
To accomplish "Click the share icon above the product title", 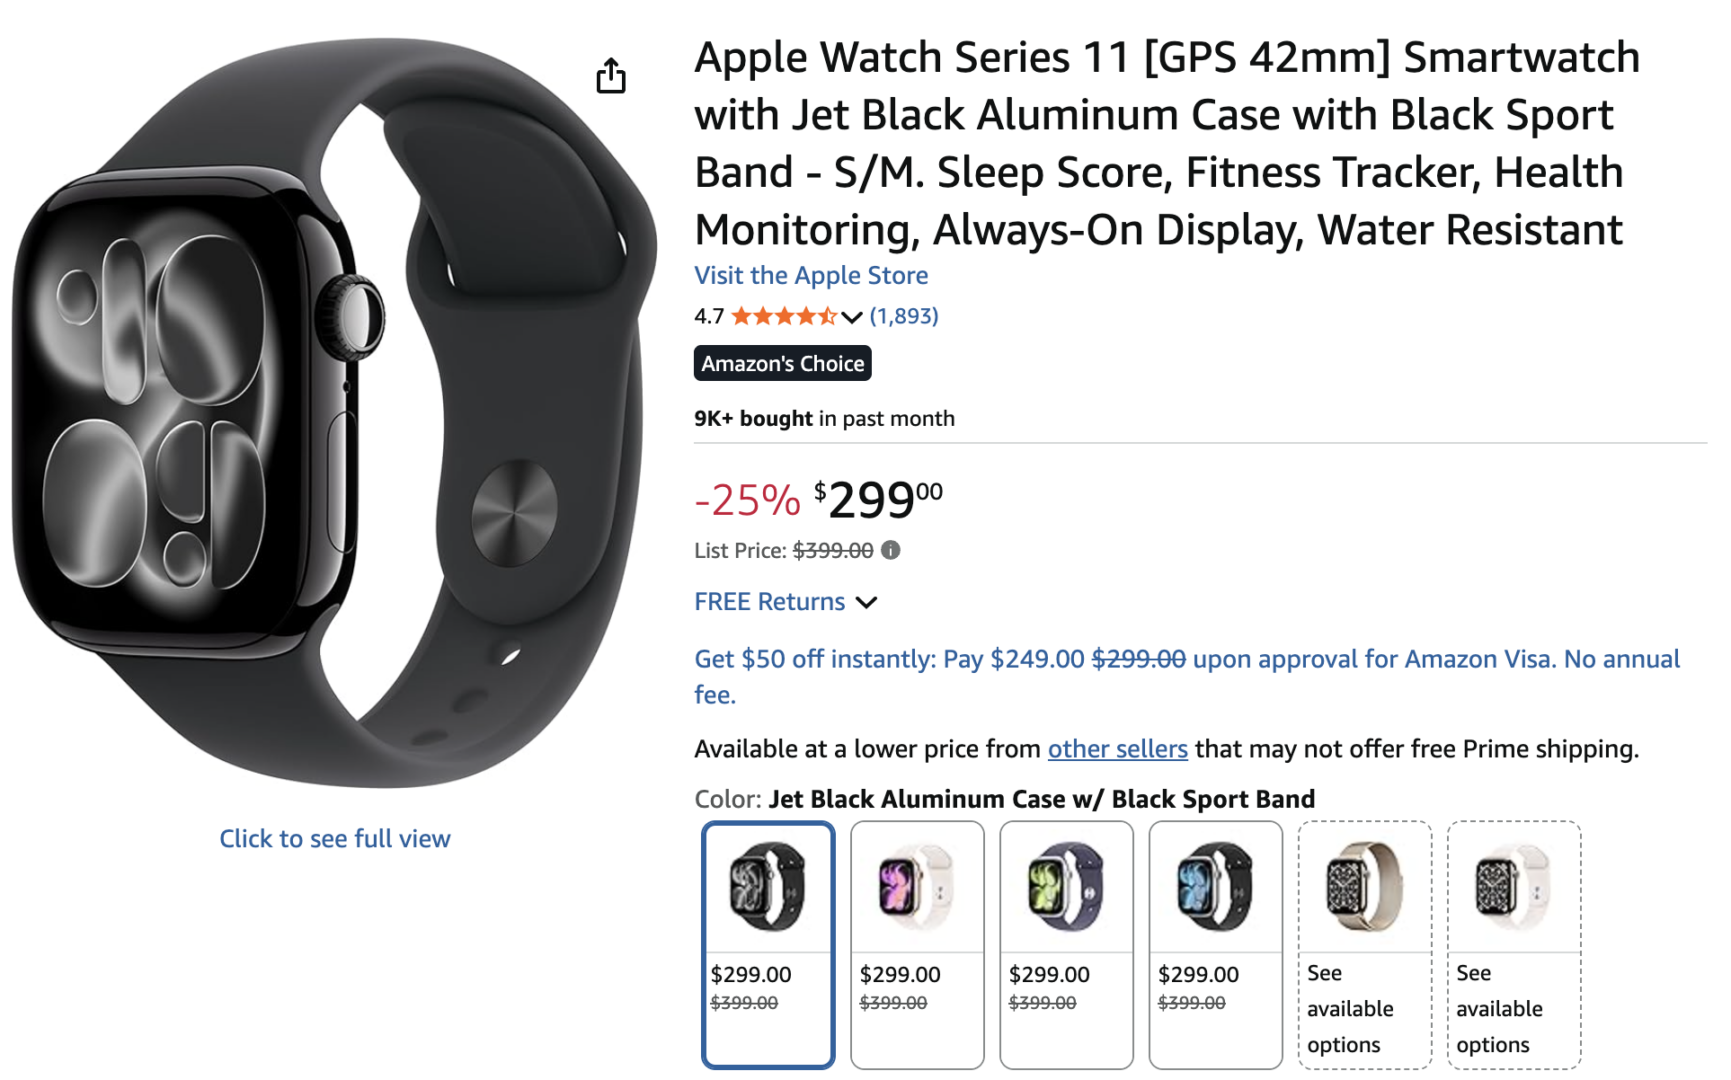I will tap(611, 75).
